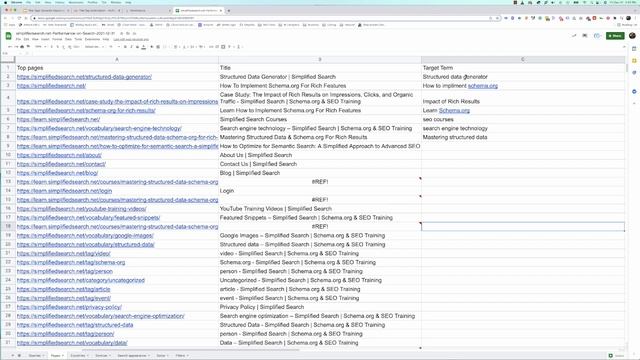Open comment history icon beside Share
The width and height of the screenshot is (640, 360).
coord(585,36)
